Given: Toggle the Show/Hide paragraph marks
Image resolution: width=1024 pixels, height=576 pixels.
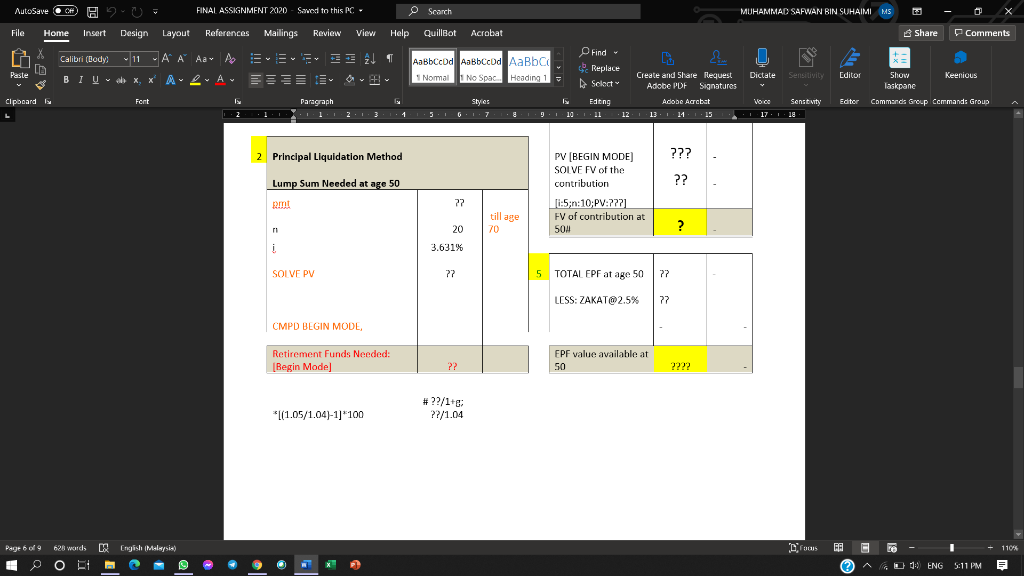Looking at the screenshot, I should [x=390, y=58].
